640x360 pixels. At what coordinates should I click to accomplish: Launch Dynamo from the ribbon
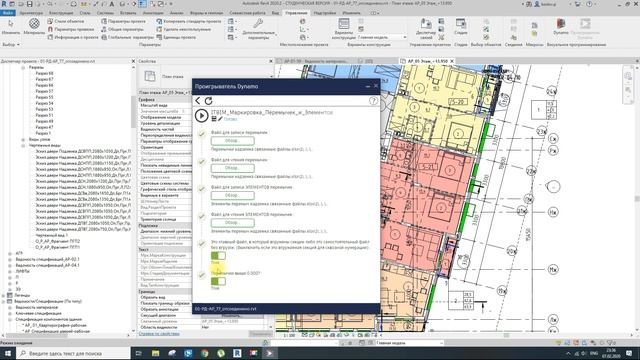(x=561, y=27)
